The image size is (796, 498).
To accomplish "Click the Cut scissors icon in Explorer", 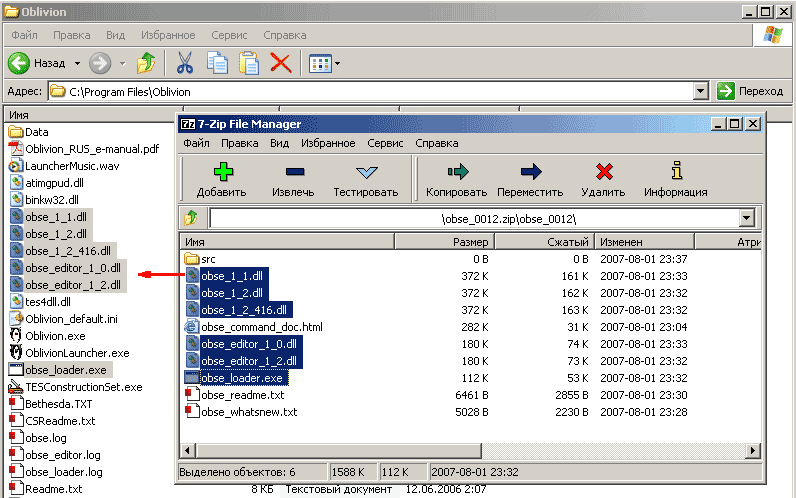I will (x=185, y=63).
